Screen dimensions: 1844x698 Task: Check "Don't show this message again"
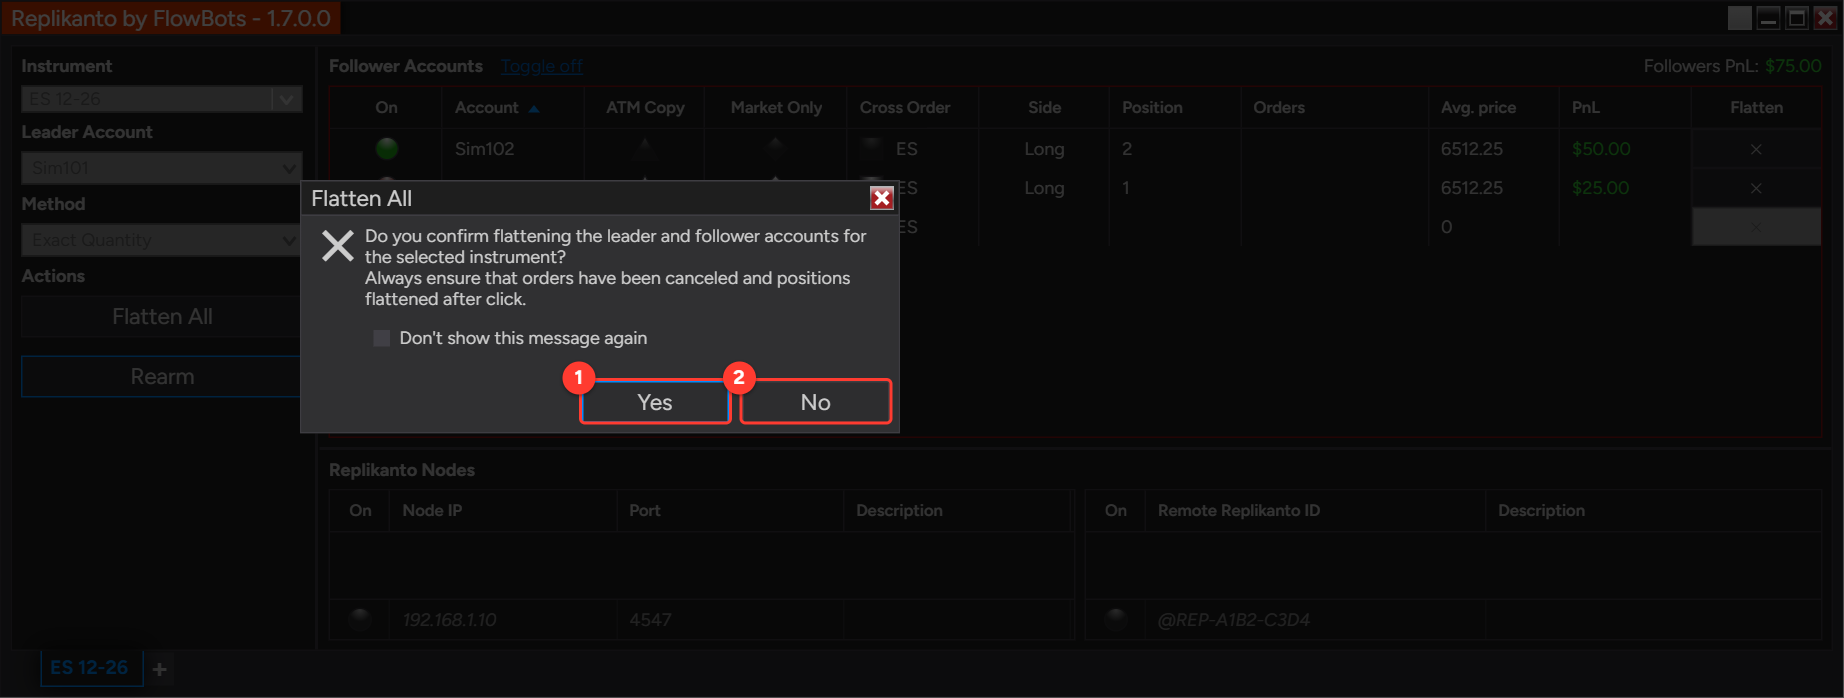click(x=381, y=338)
